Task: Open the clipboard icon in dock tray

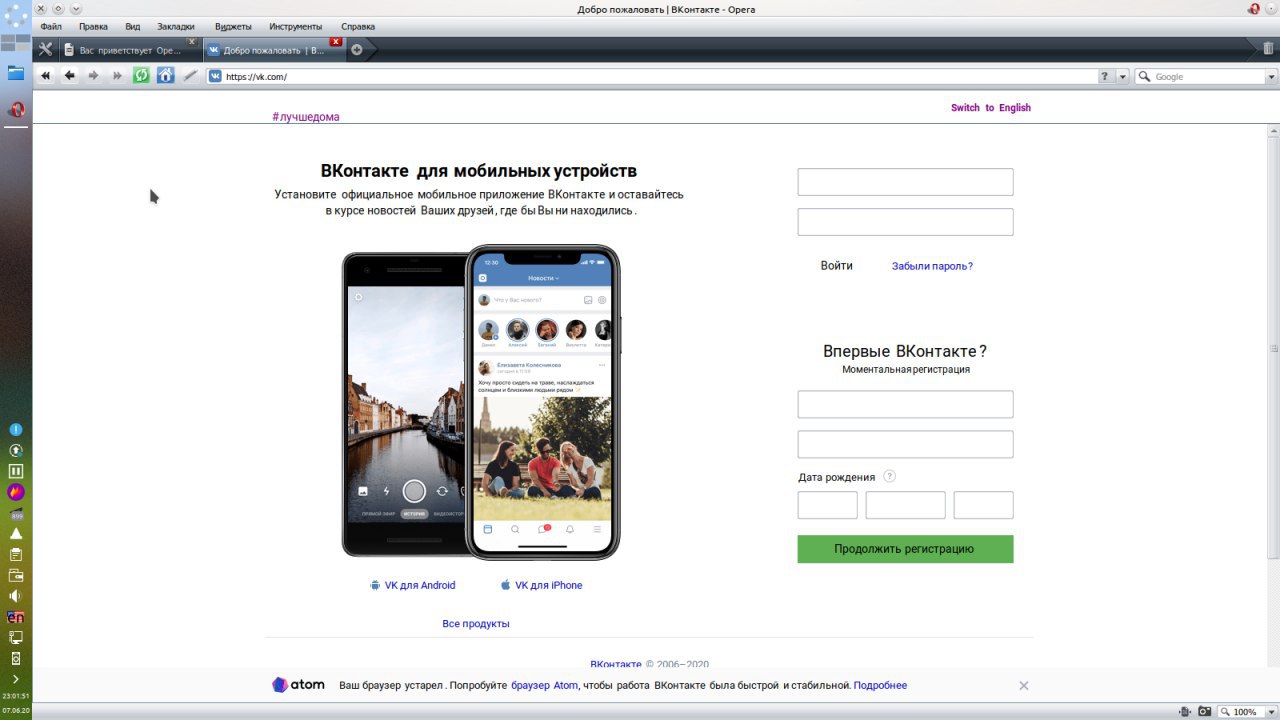Action: pyautogui.click(x=16, y=555)
